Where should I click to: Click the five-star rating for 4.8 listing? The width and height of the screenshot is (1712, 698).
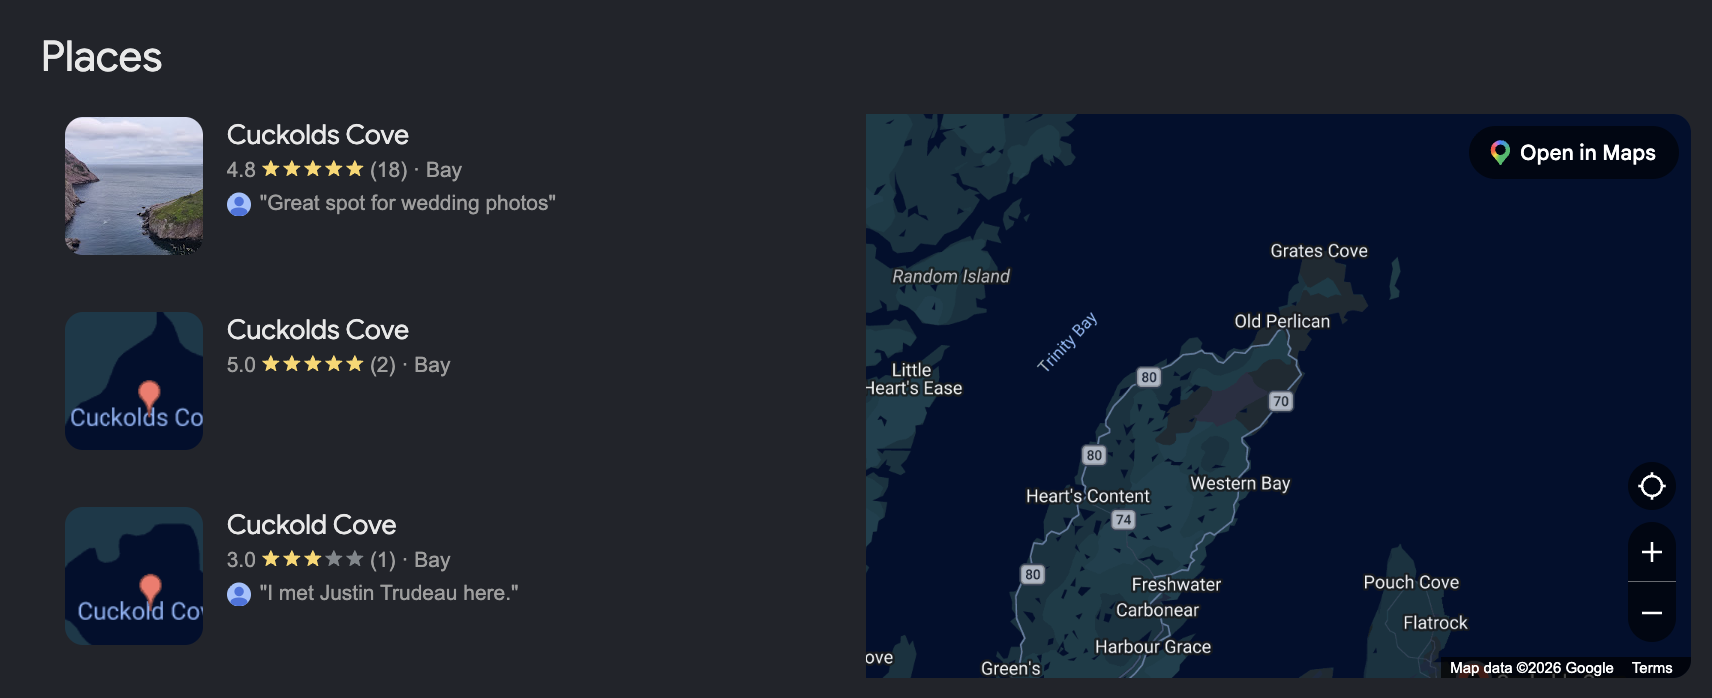313,169
